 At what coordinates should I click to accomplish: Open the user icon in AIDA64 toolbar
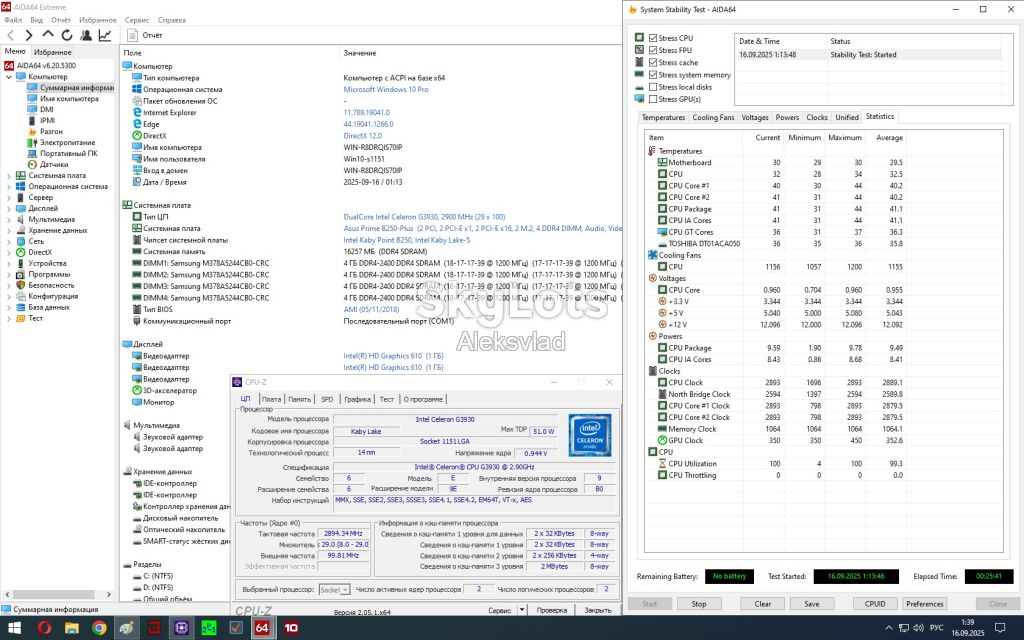tap(86, 35)
